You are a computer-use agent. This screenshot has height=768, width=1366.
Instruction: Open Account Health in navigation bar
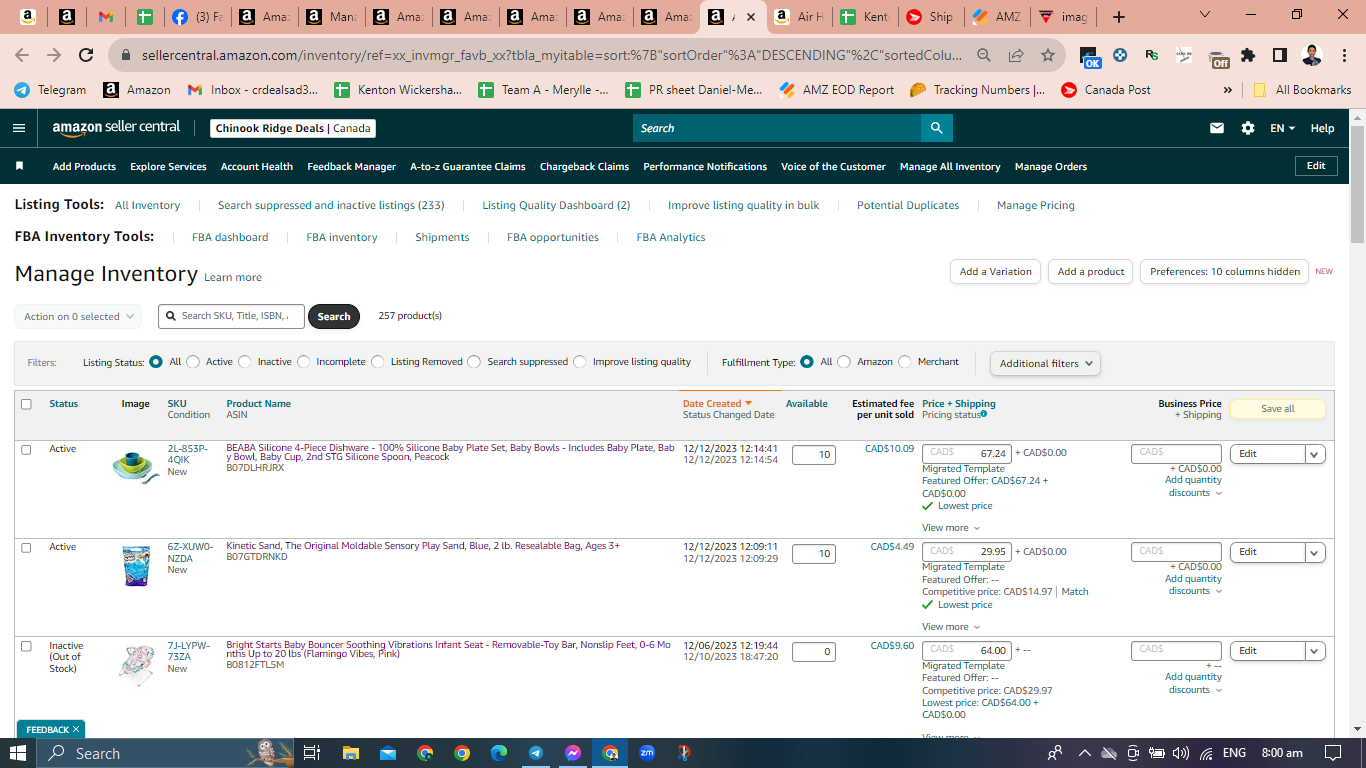(257, 166)
